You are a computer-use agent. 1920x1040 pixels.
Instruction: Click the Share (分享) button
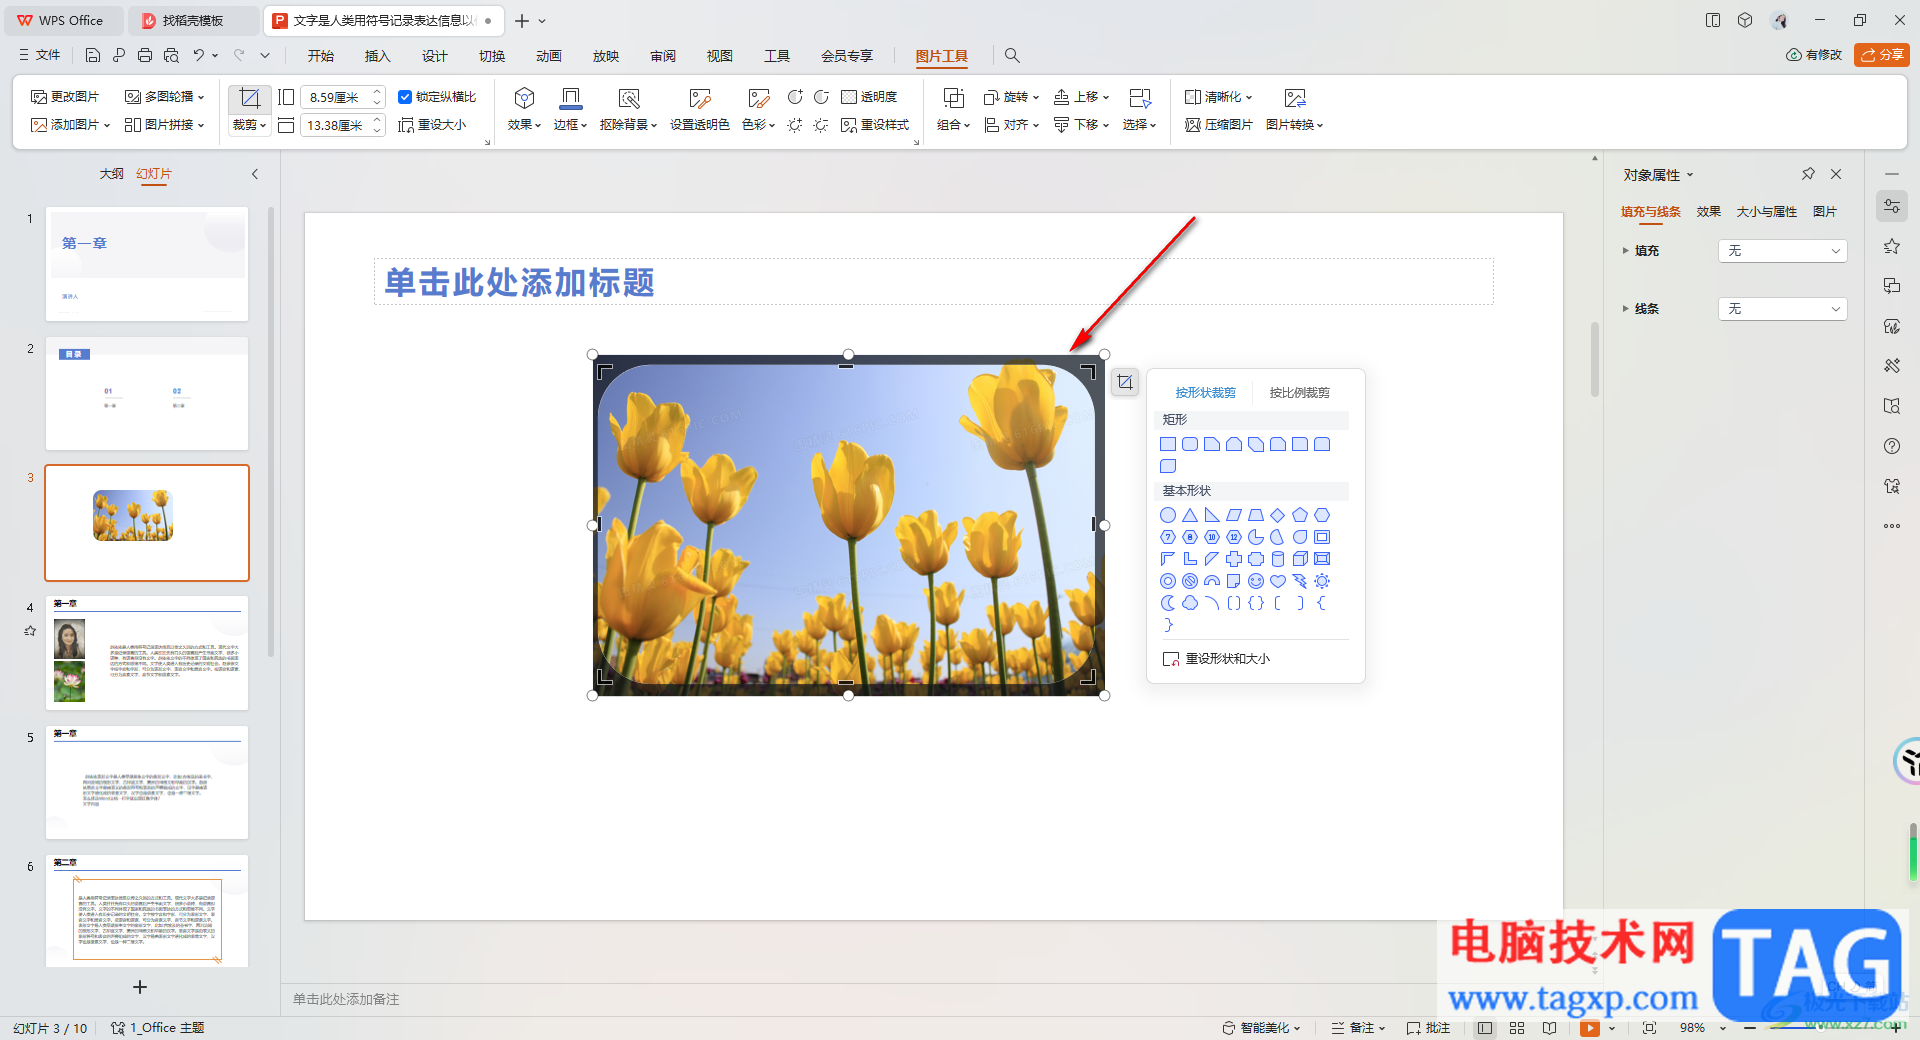click(x=1881, y=55)
